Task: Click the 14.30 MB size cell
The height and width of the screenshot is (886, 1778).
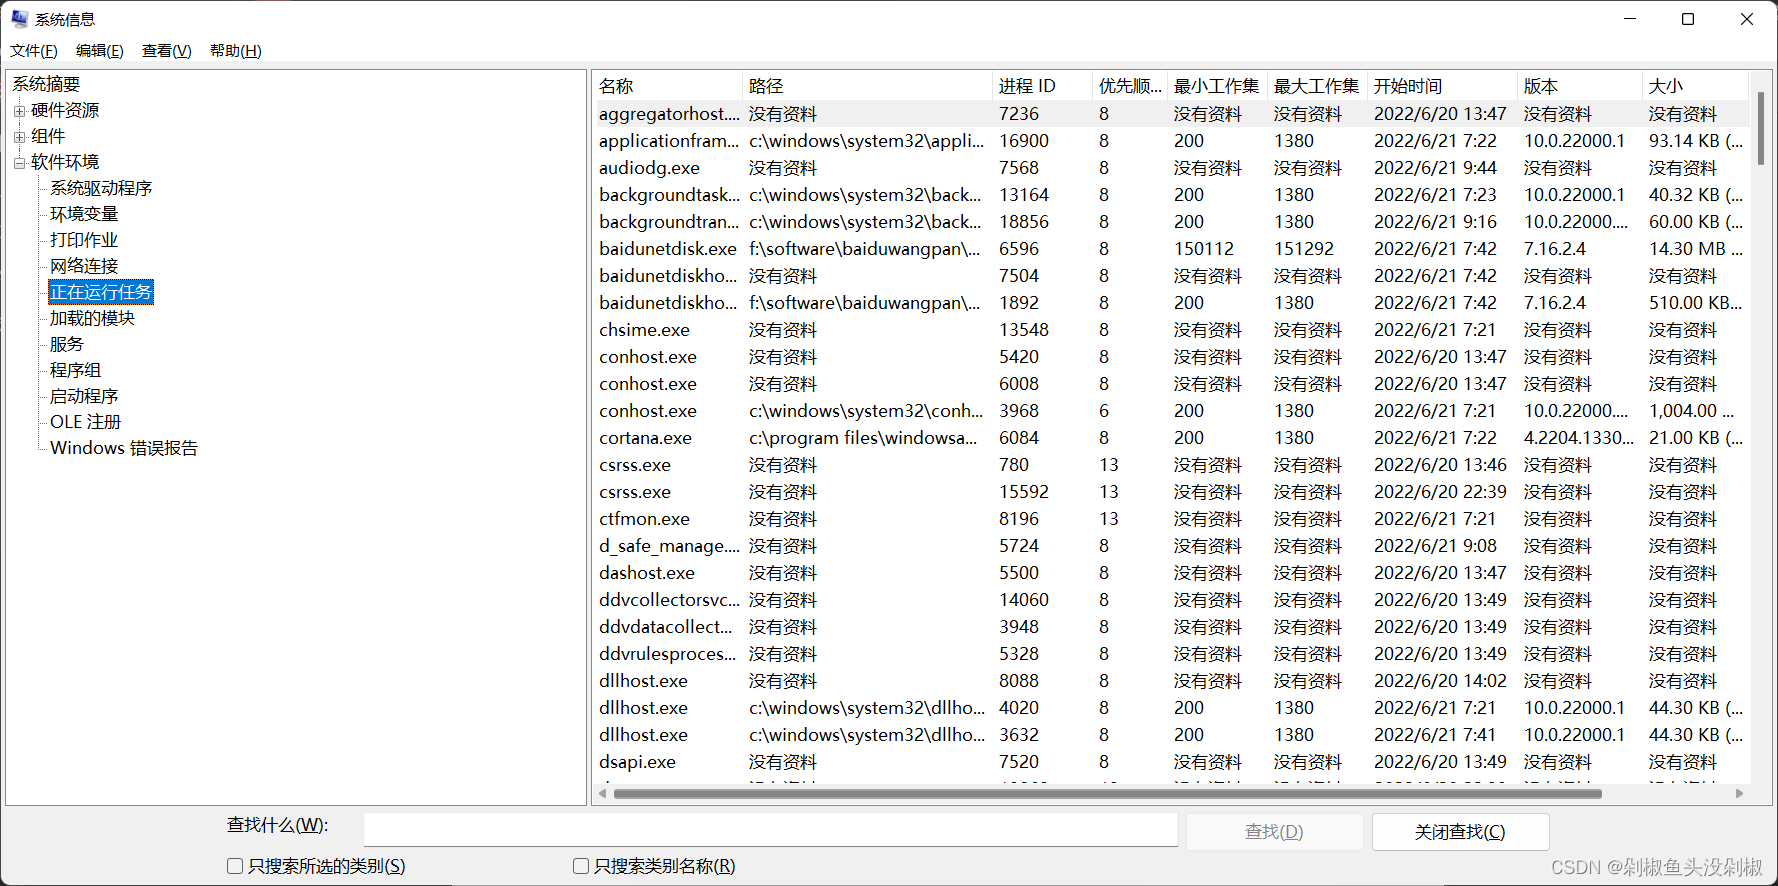Action: coord(1696,249)
